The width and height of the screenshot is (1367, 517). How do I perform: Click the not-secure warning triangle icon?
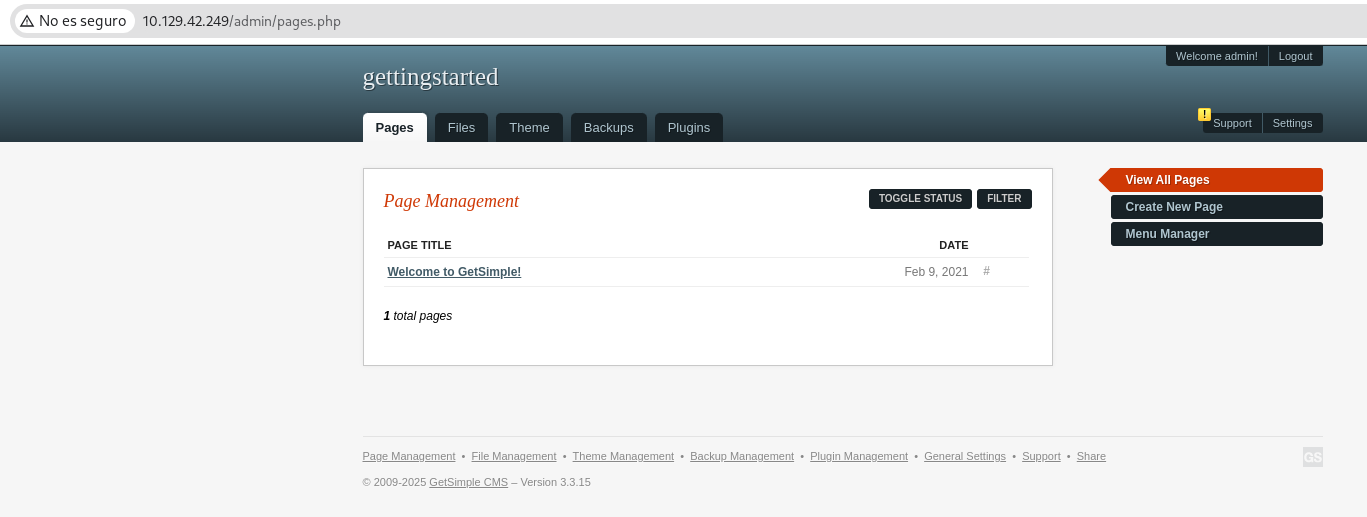click(27, 21)
